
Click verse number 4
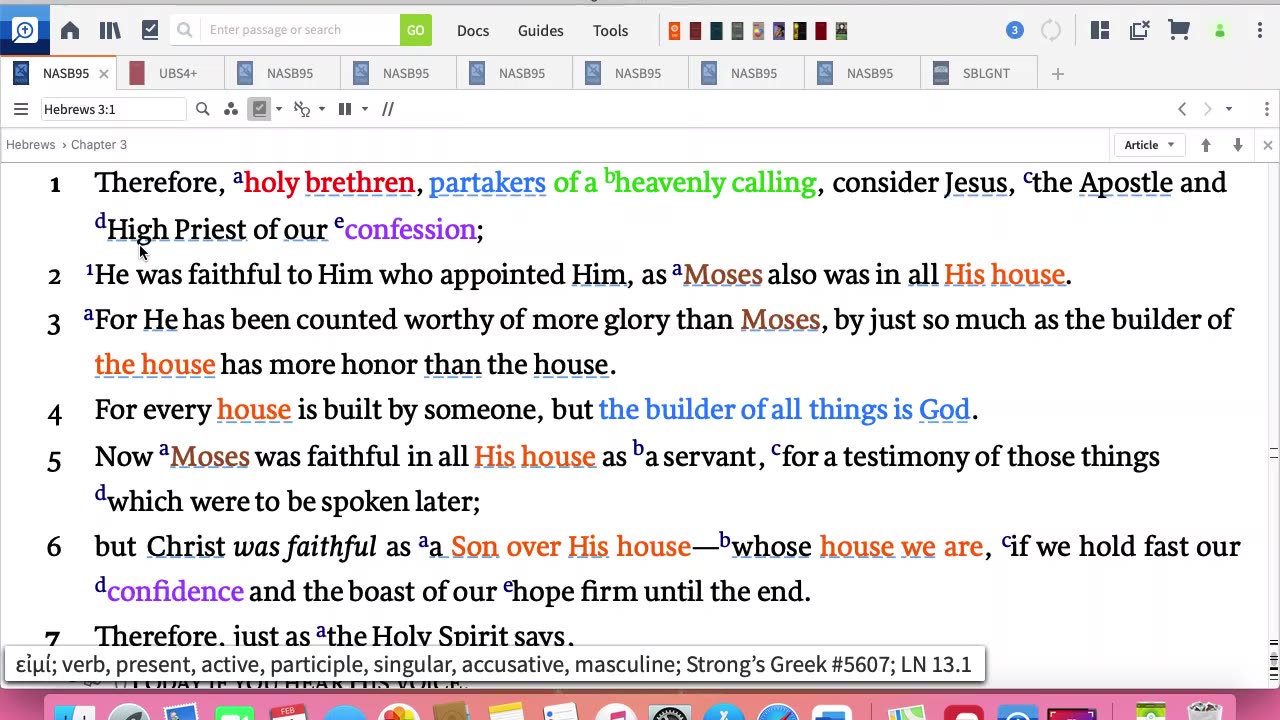(54, 412)
